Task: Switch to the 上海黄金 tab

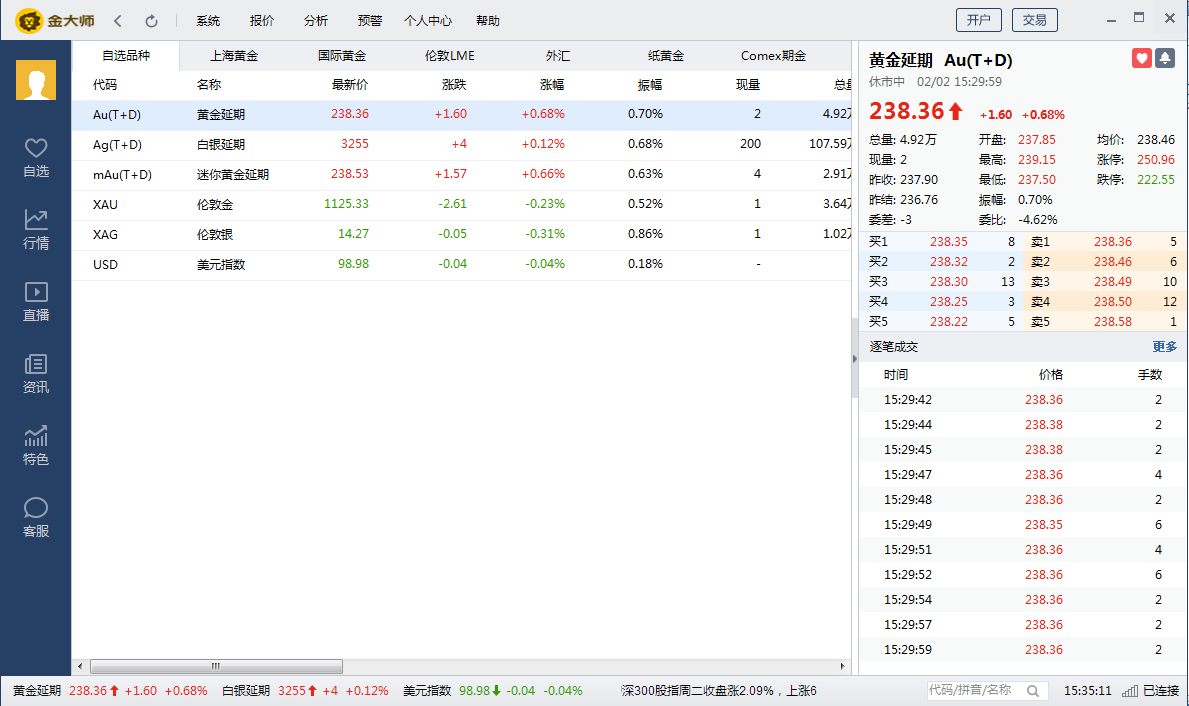Action: 234,55
